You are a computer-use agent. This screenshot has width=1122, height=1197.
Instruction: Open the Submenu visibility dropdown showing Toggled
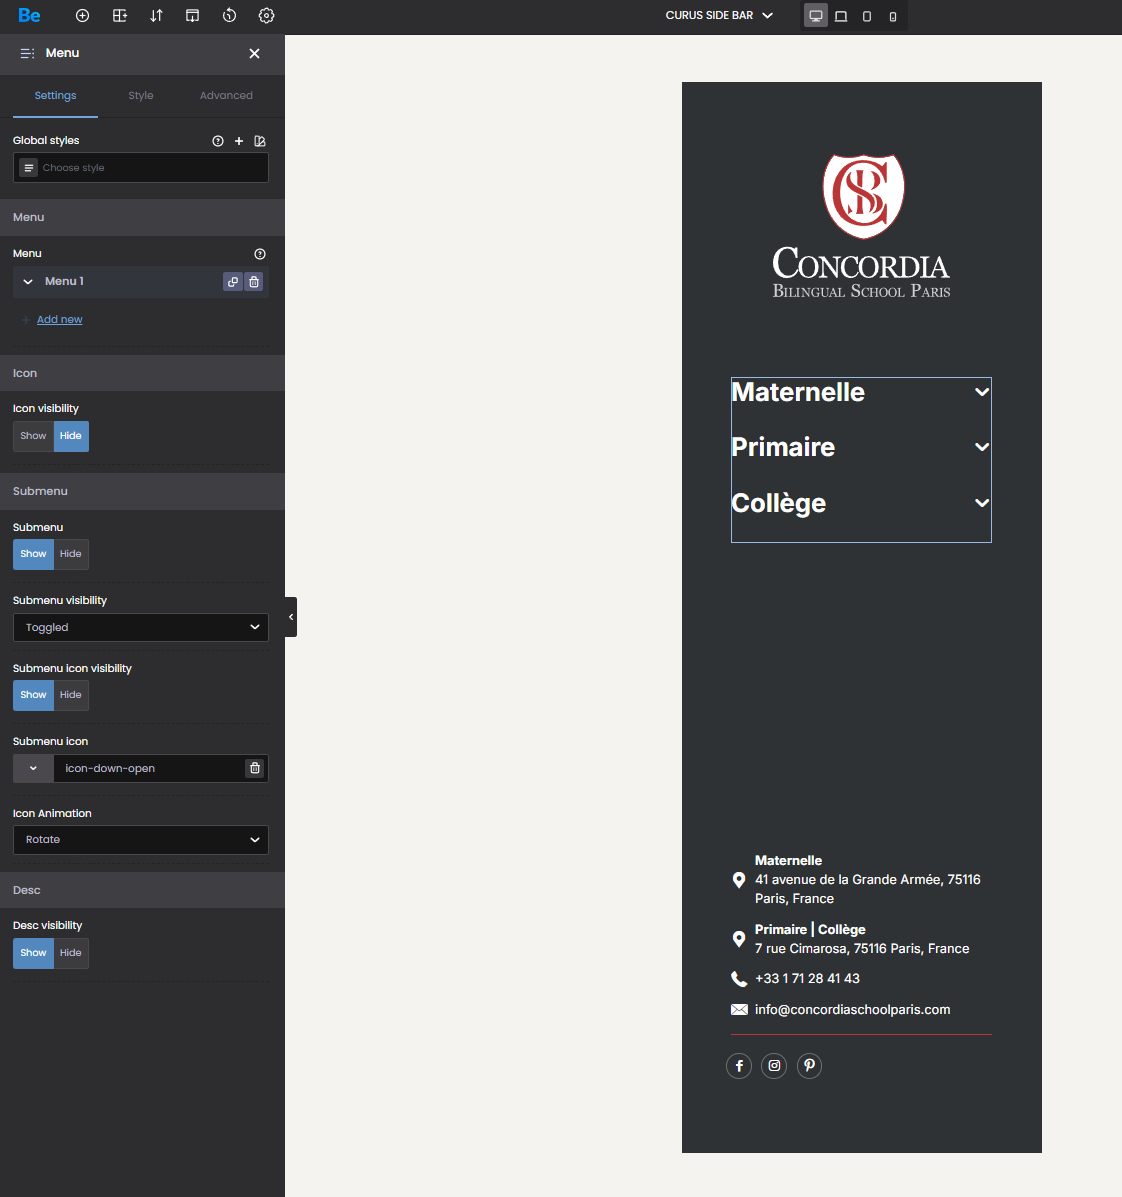(140, 628)
